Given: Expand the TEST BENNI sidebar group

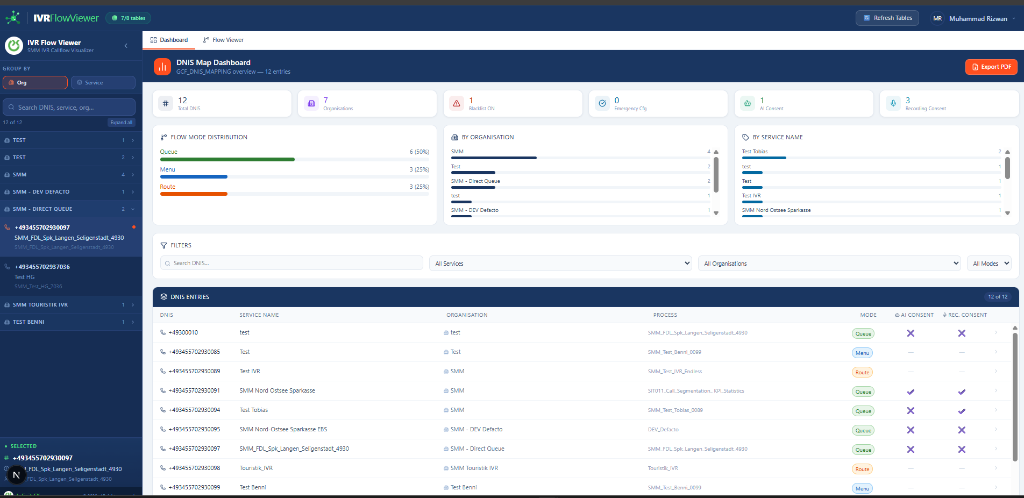Looking at the screenshot, I should tap(71, 322).
